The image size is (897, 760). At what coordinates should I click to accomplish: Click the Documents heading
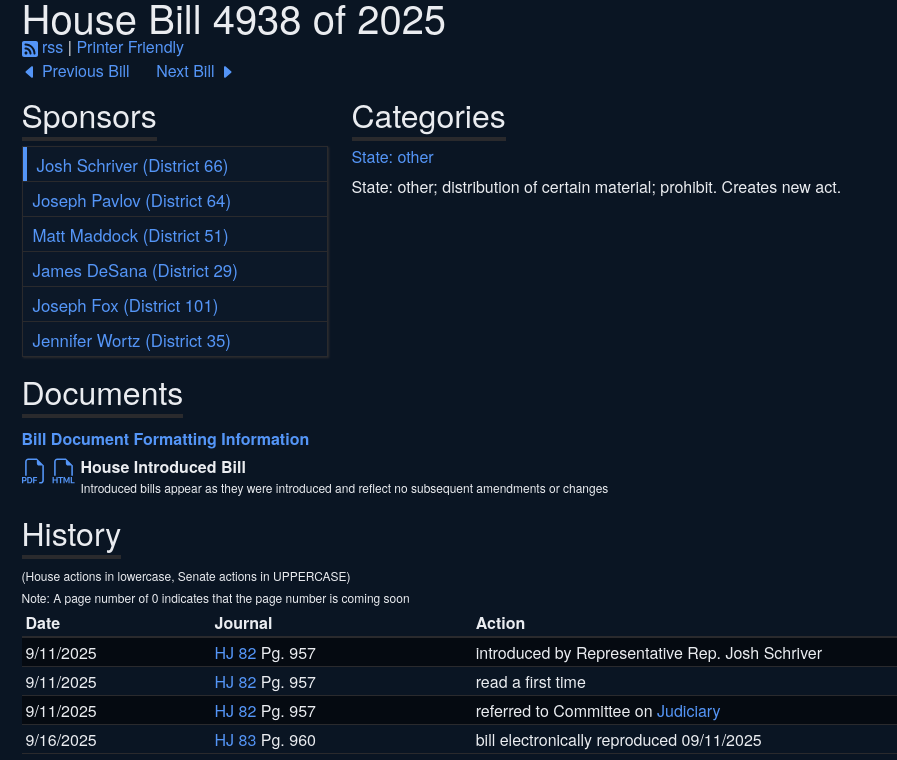coord(102,395)
